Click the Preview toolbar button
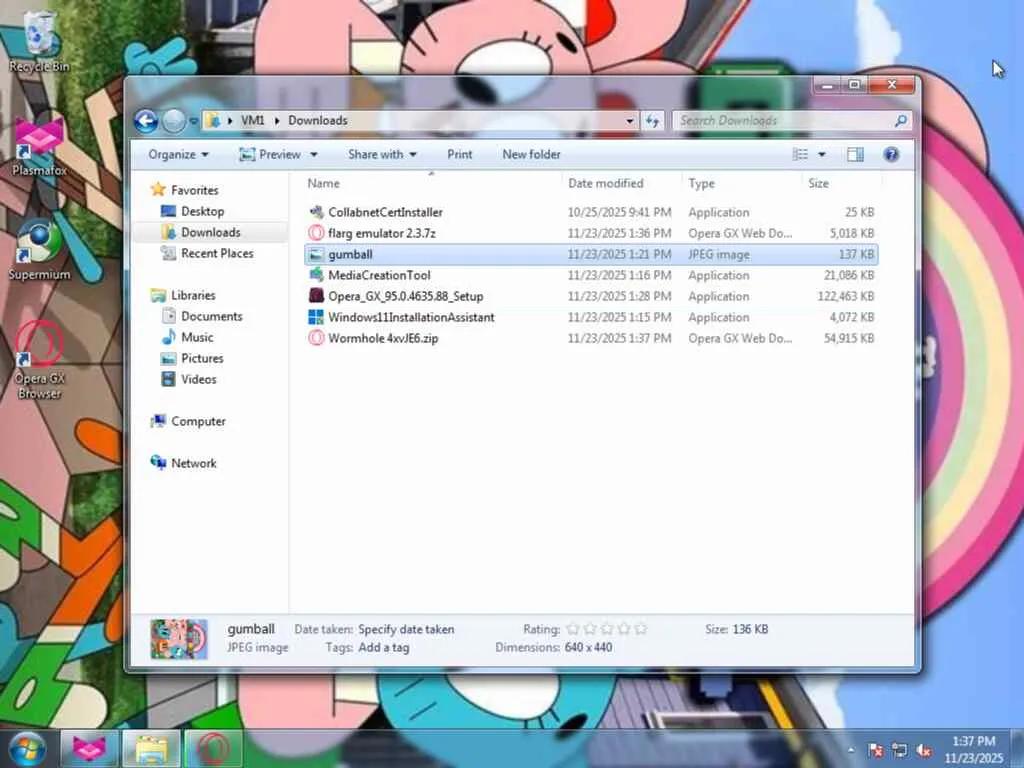Screen dimensions: 1024x768 270,155
